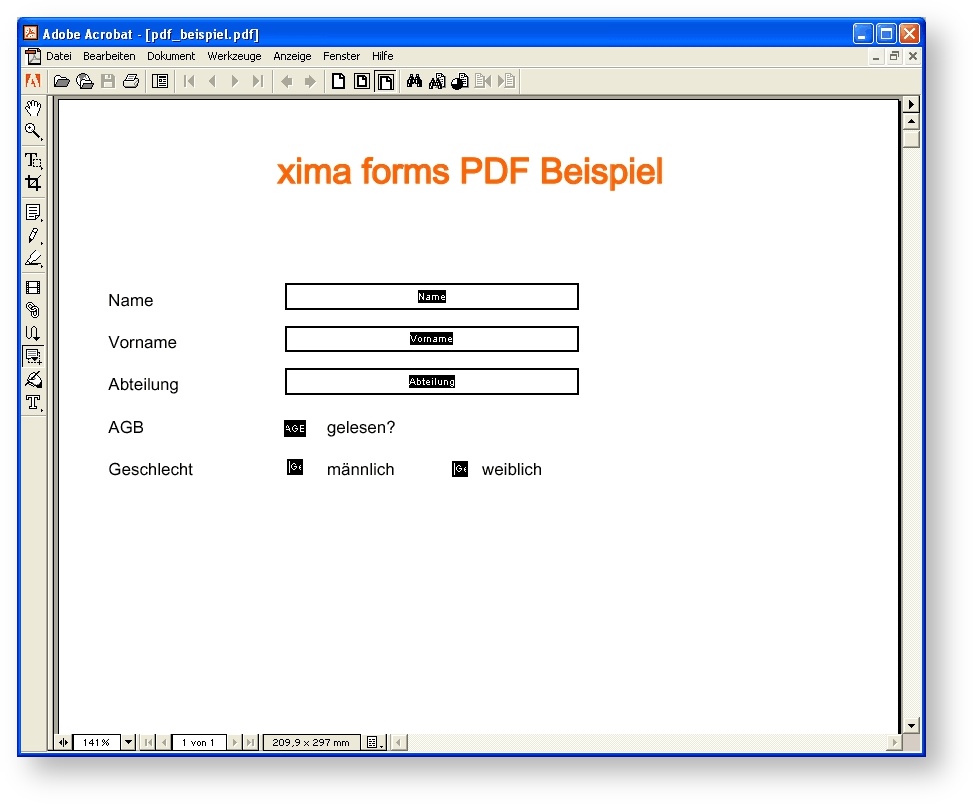Select the männlich radio button
Image resolution: width=974 pixels, height=805 pixels.
point(295,468)
